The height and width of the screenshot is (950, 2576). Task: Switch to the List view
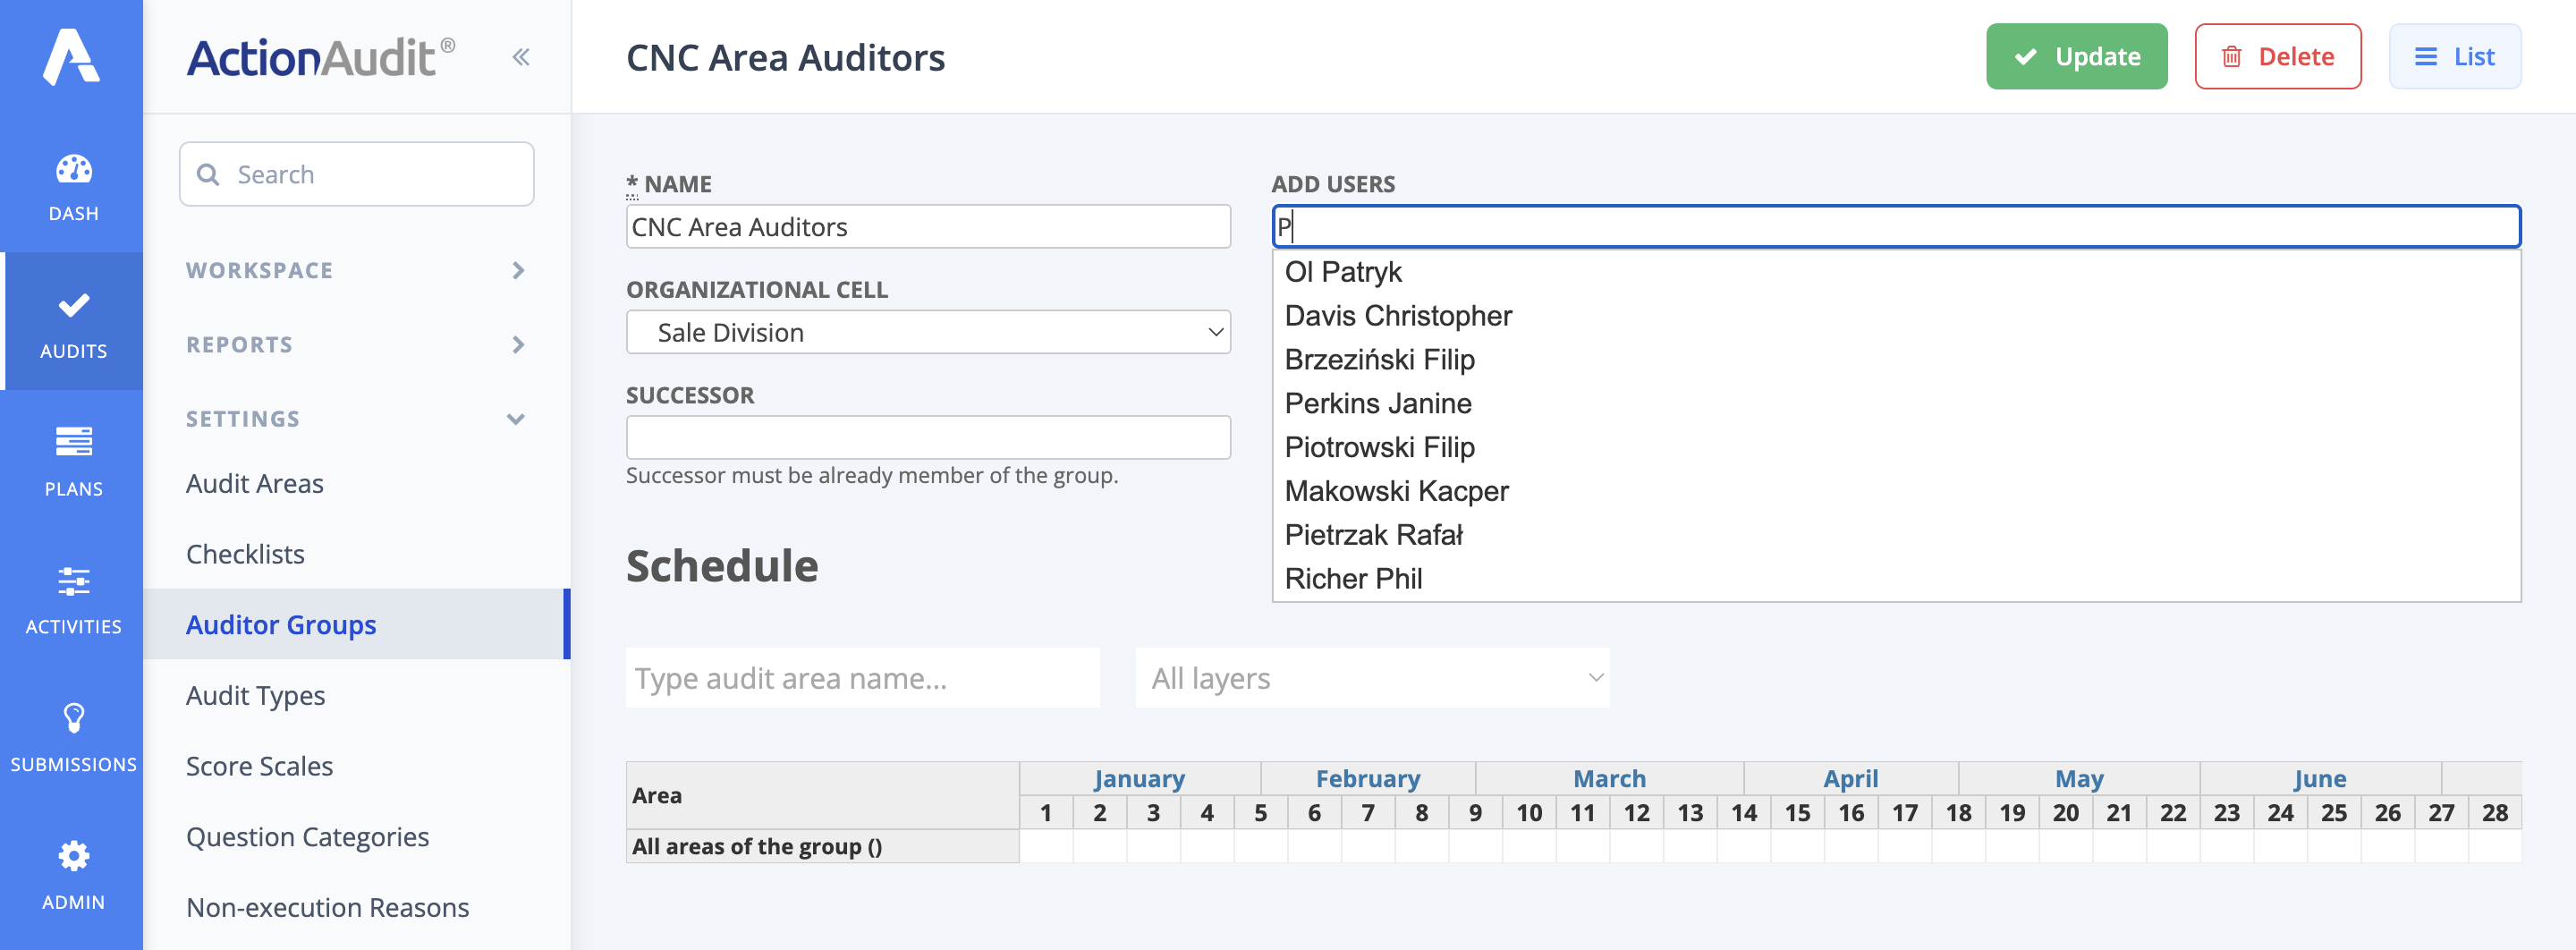(x=2455, y=56)
